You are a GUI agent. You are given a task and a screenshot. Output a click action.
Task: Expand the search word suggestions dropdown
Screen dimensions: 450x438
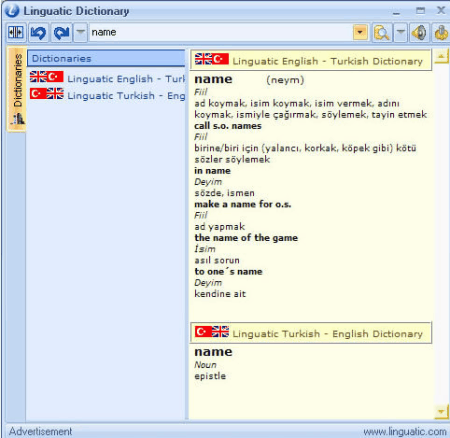click(x=360, y=32)
